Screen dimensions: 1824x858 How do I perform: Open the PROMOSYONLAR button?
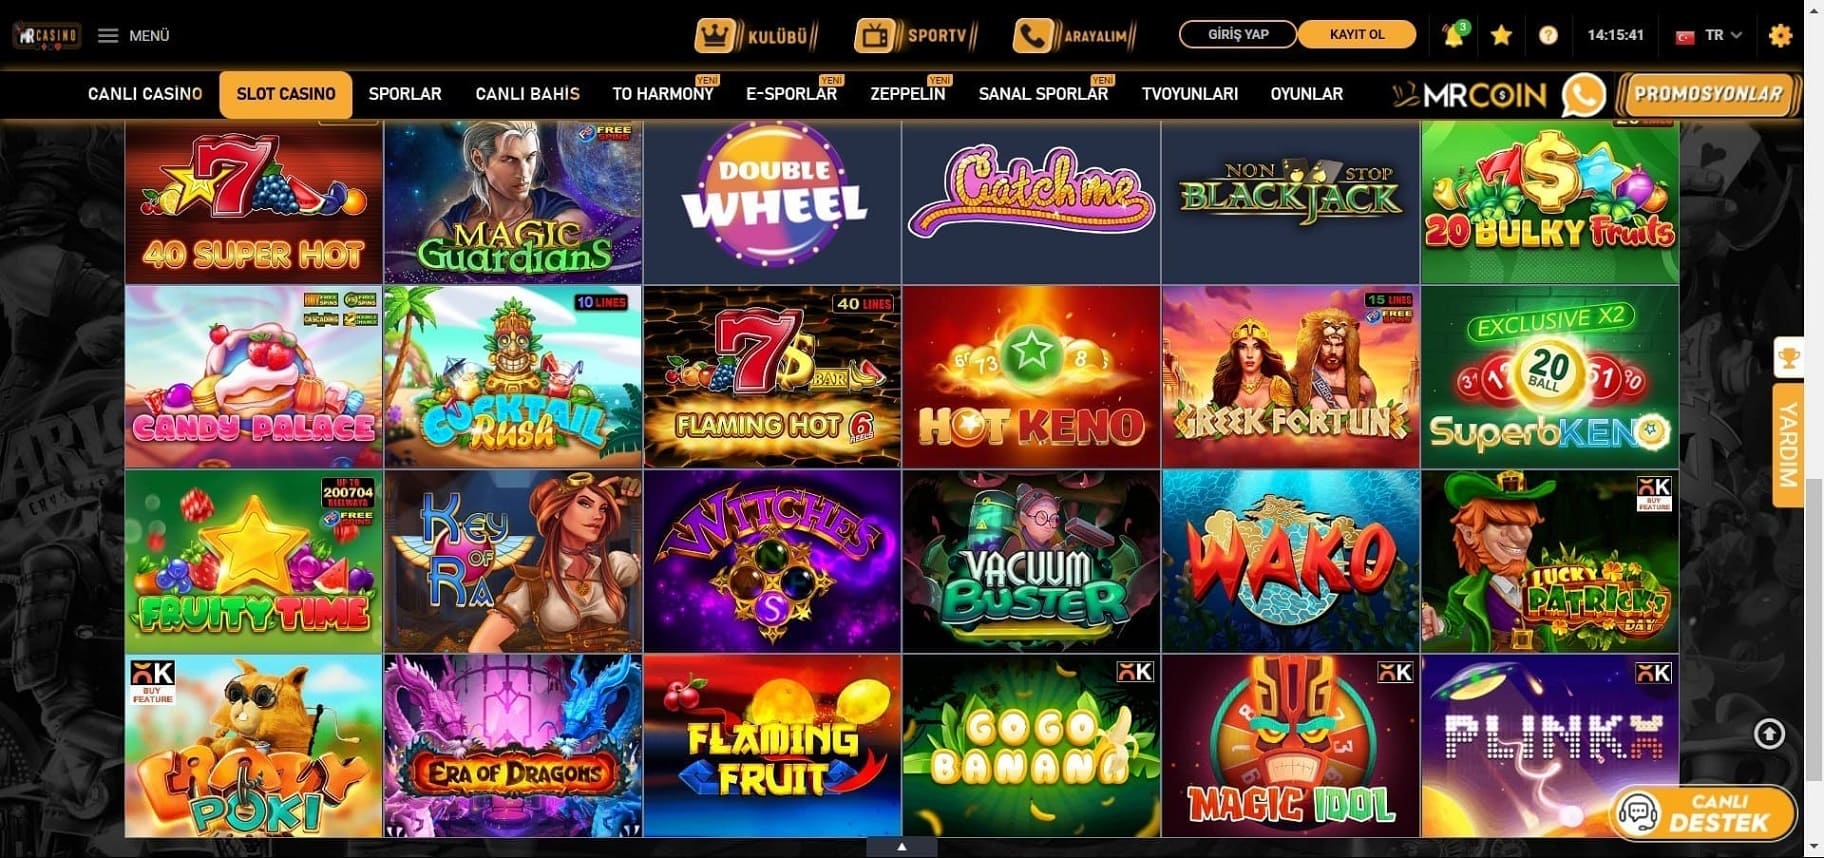pyautogui.click(x=1708, y=94)
